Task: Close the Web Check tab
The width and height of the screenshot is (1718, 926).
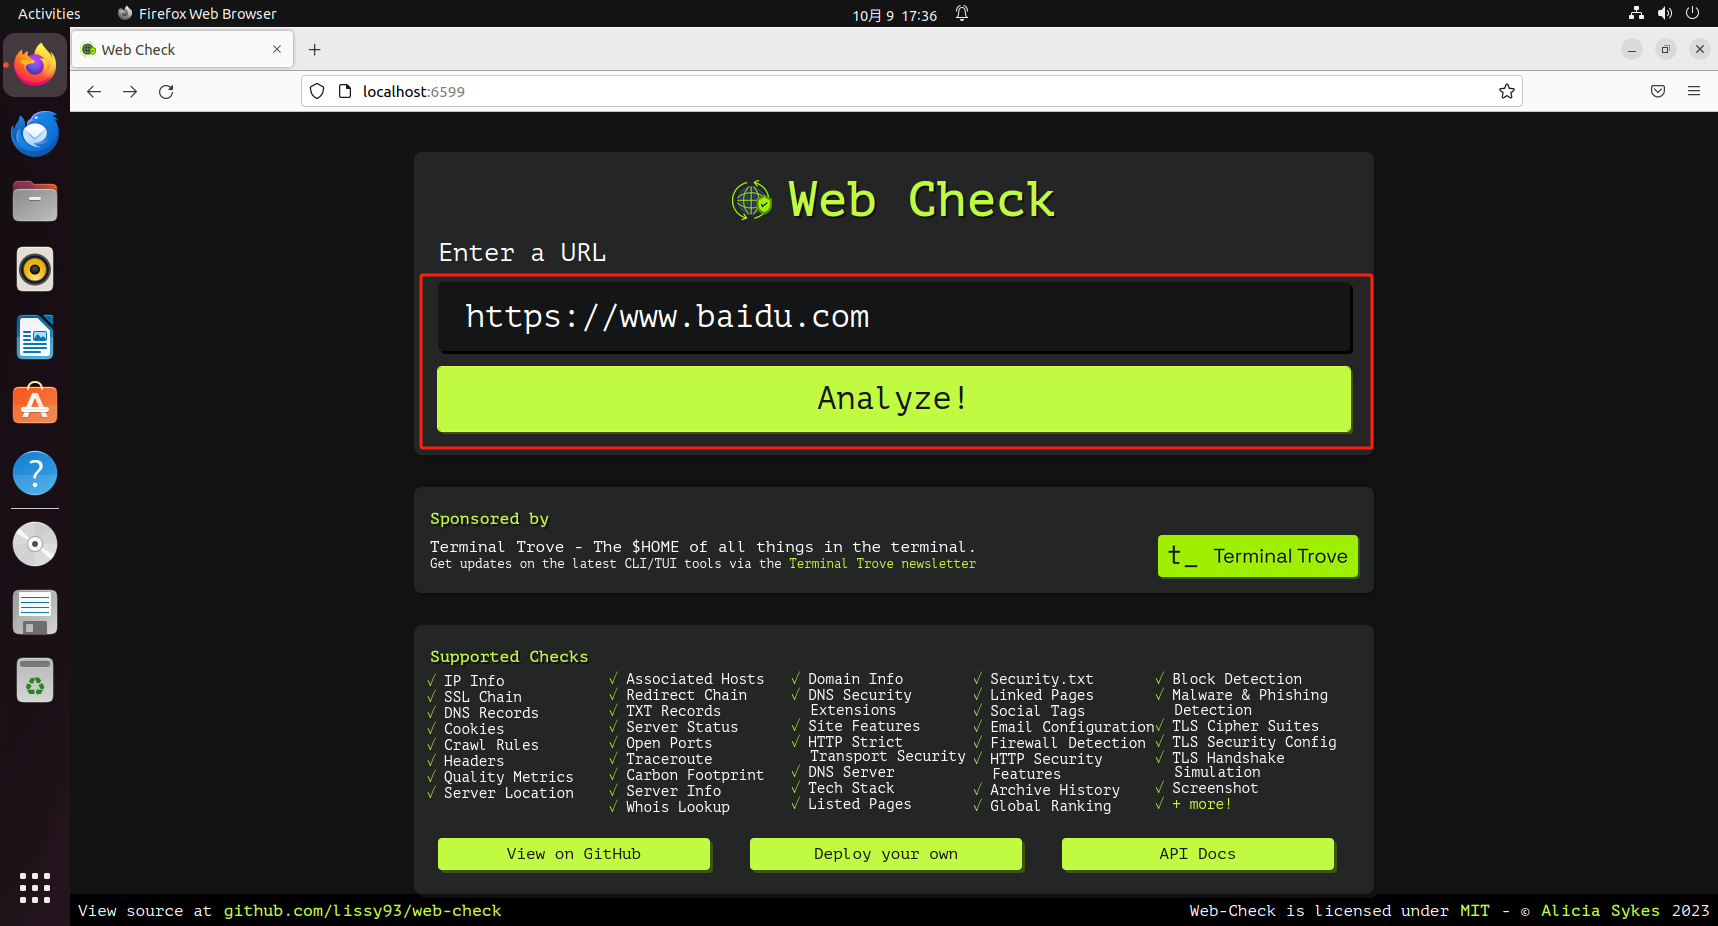Action: (x=277, y=49)
